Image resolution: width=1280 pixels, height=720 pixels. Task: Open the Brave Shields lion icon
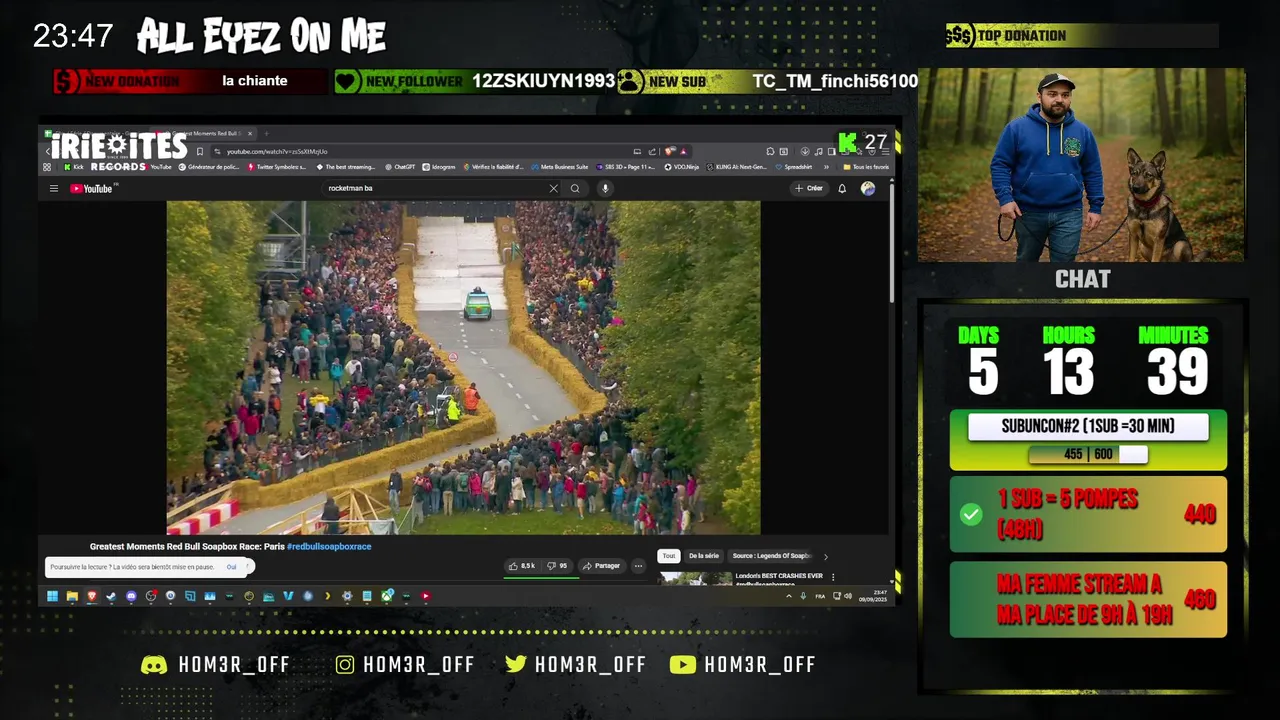(x=669, y=151)
